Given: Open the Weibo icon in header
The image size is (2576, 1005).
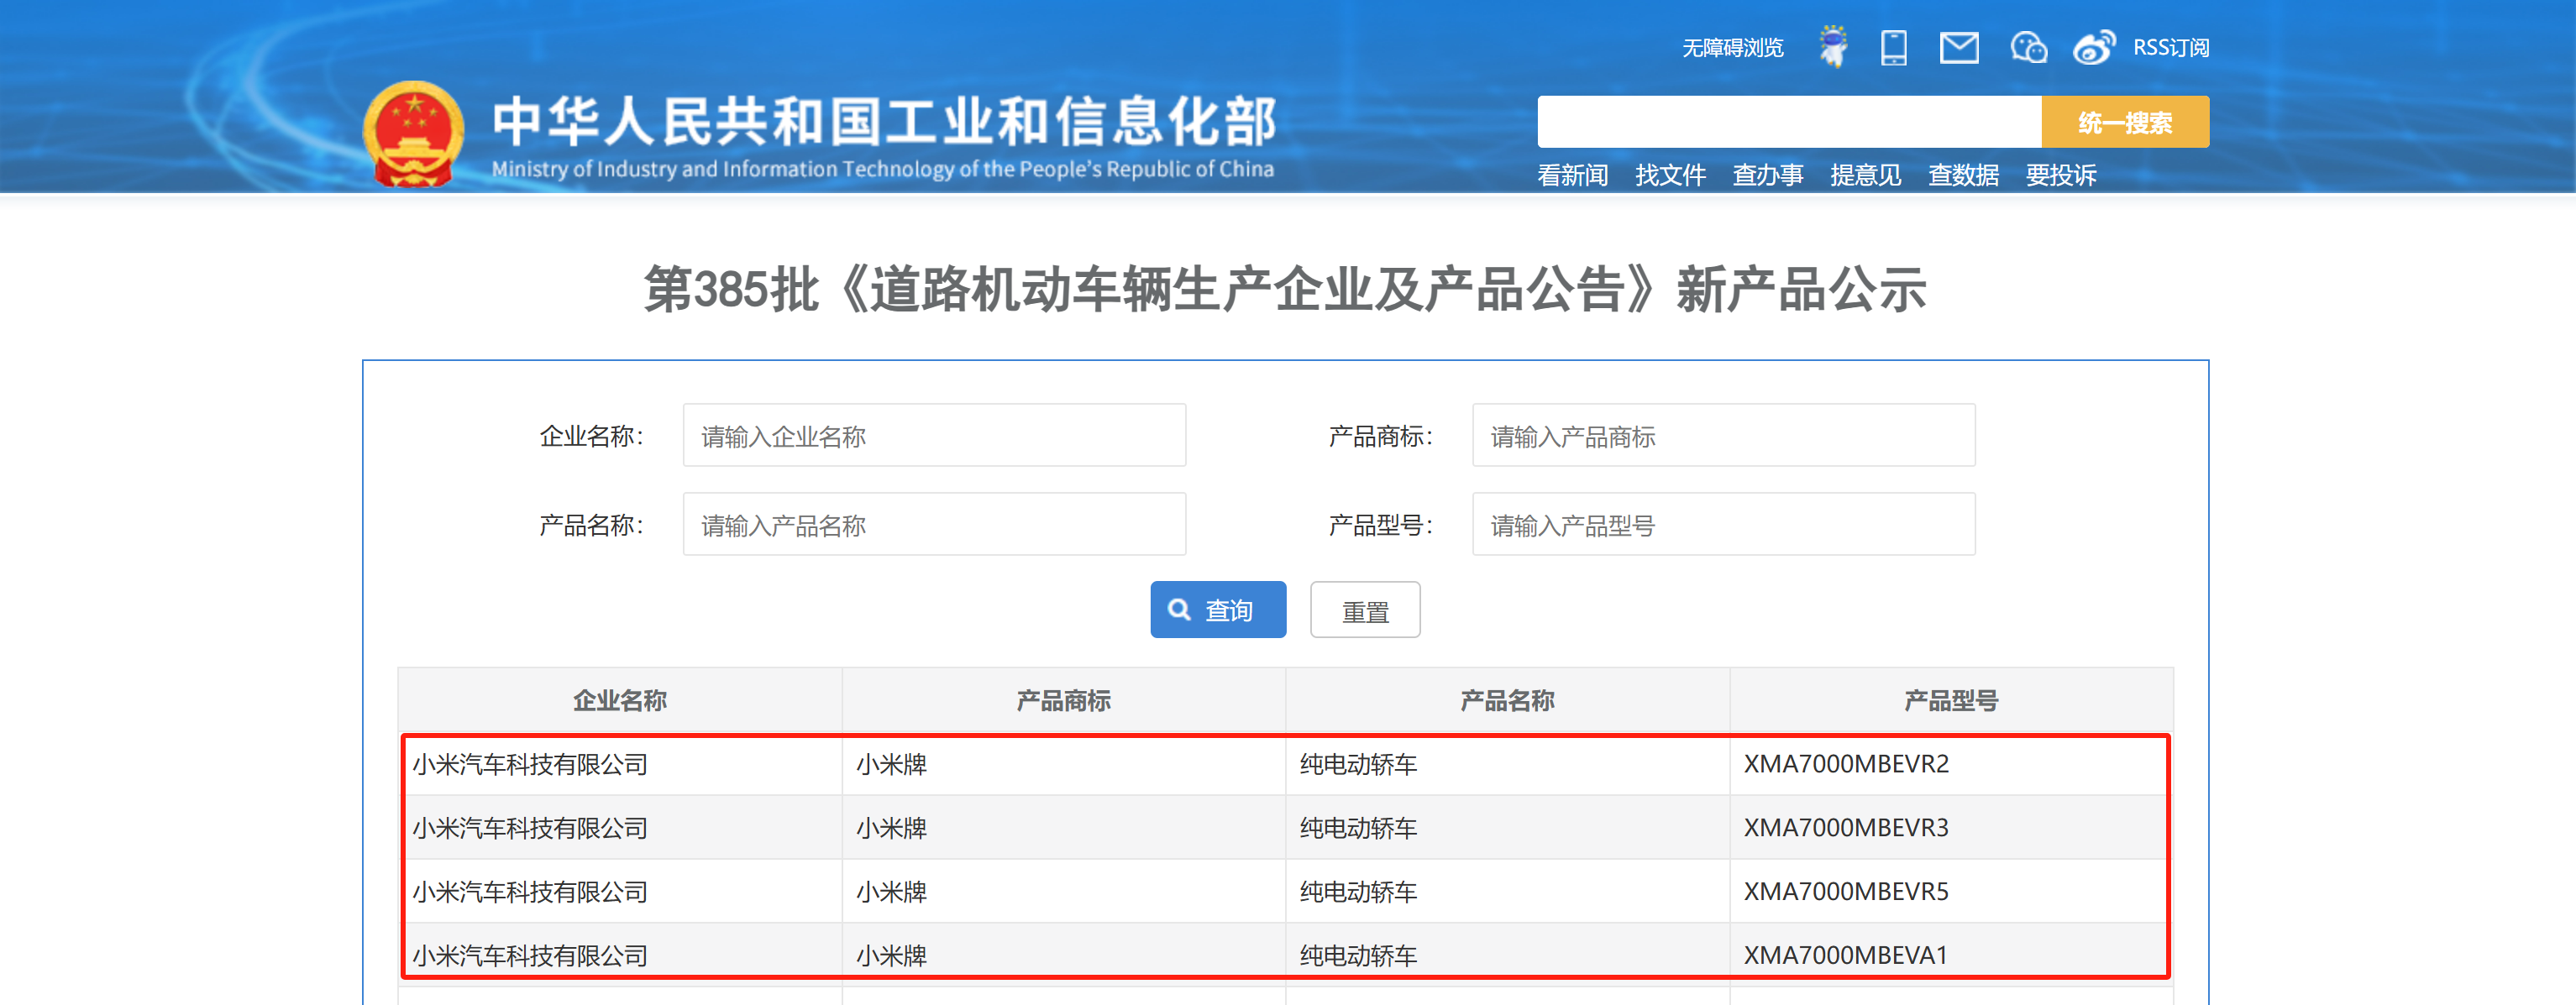Looking at the screenshot, I should click(2093, 47).
